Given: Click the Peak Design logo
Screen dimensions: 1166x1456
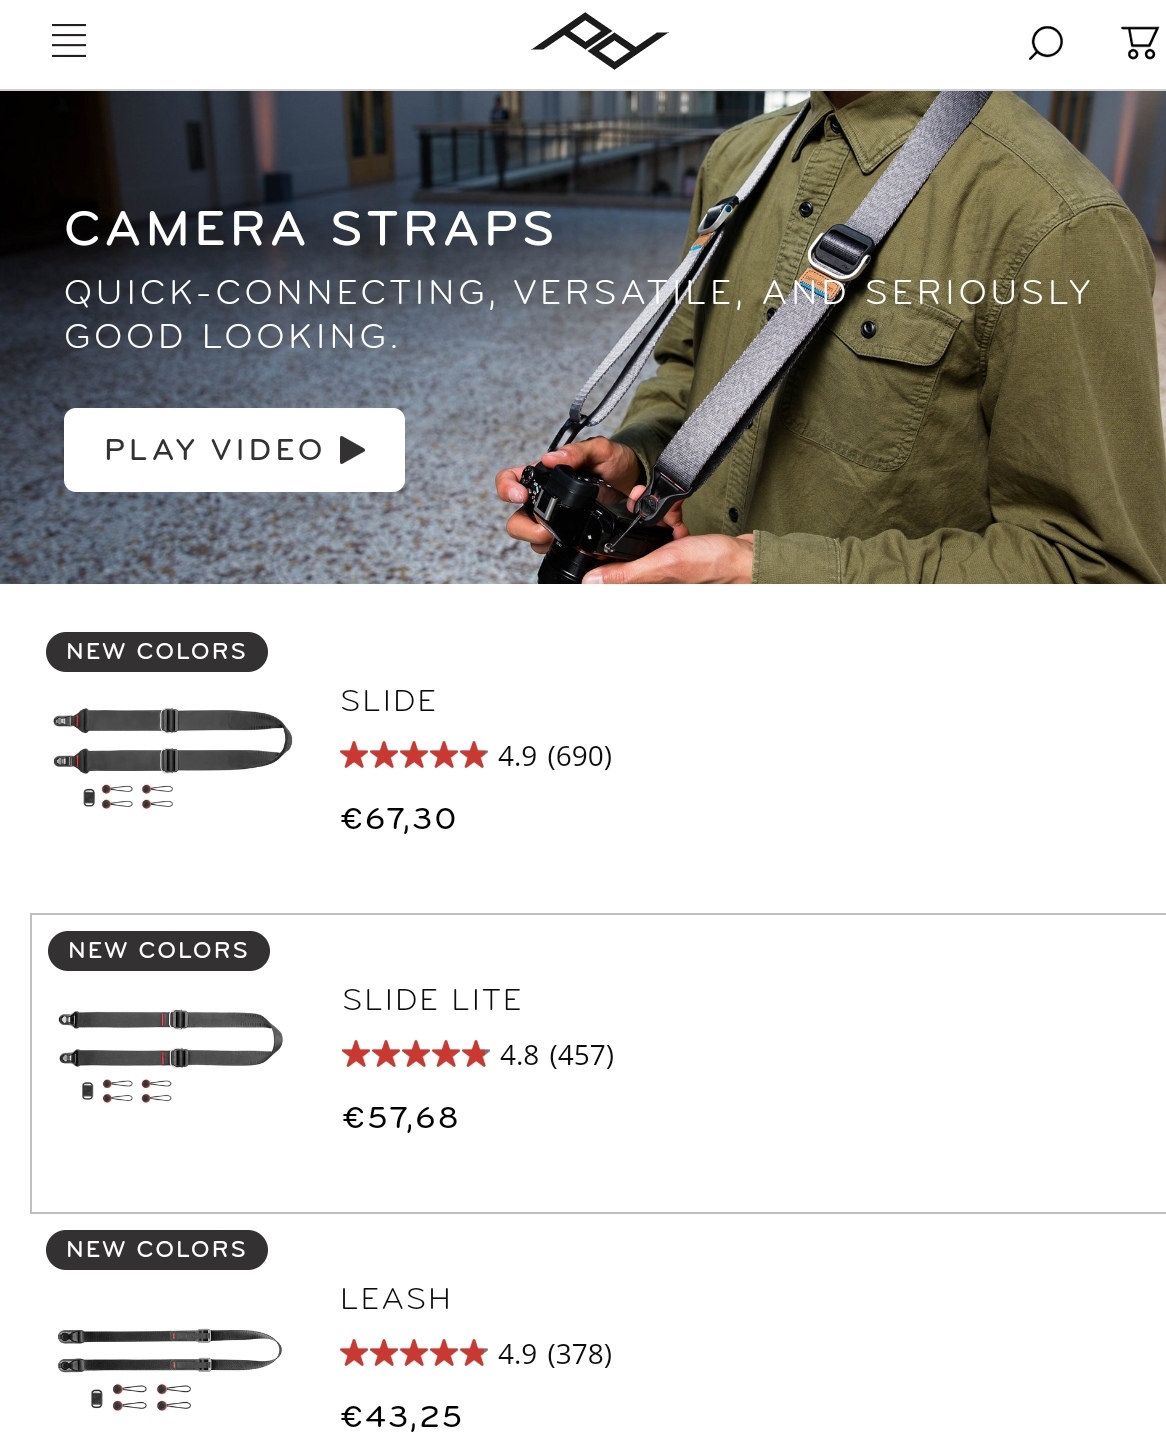Looking at the screenshot, I should click(600, 41).
